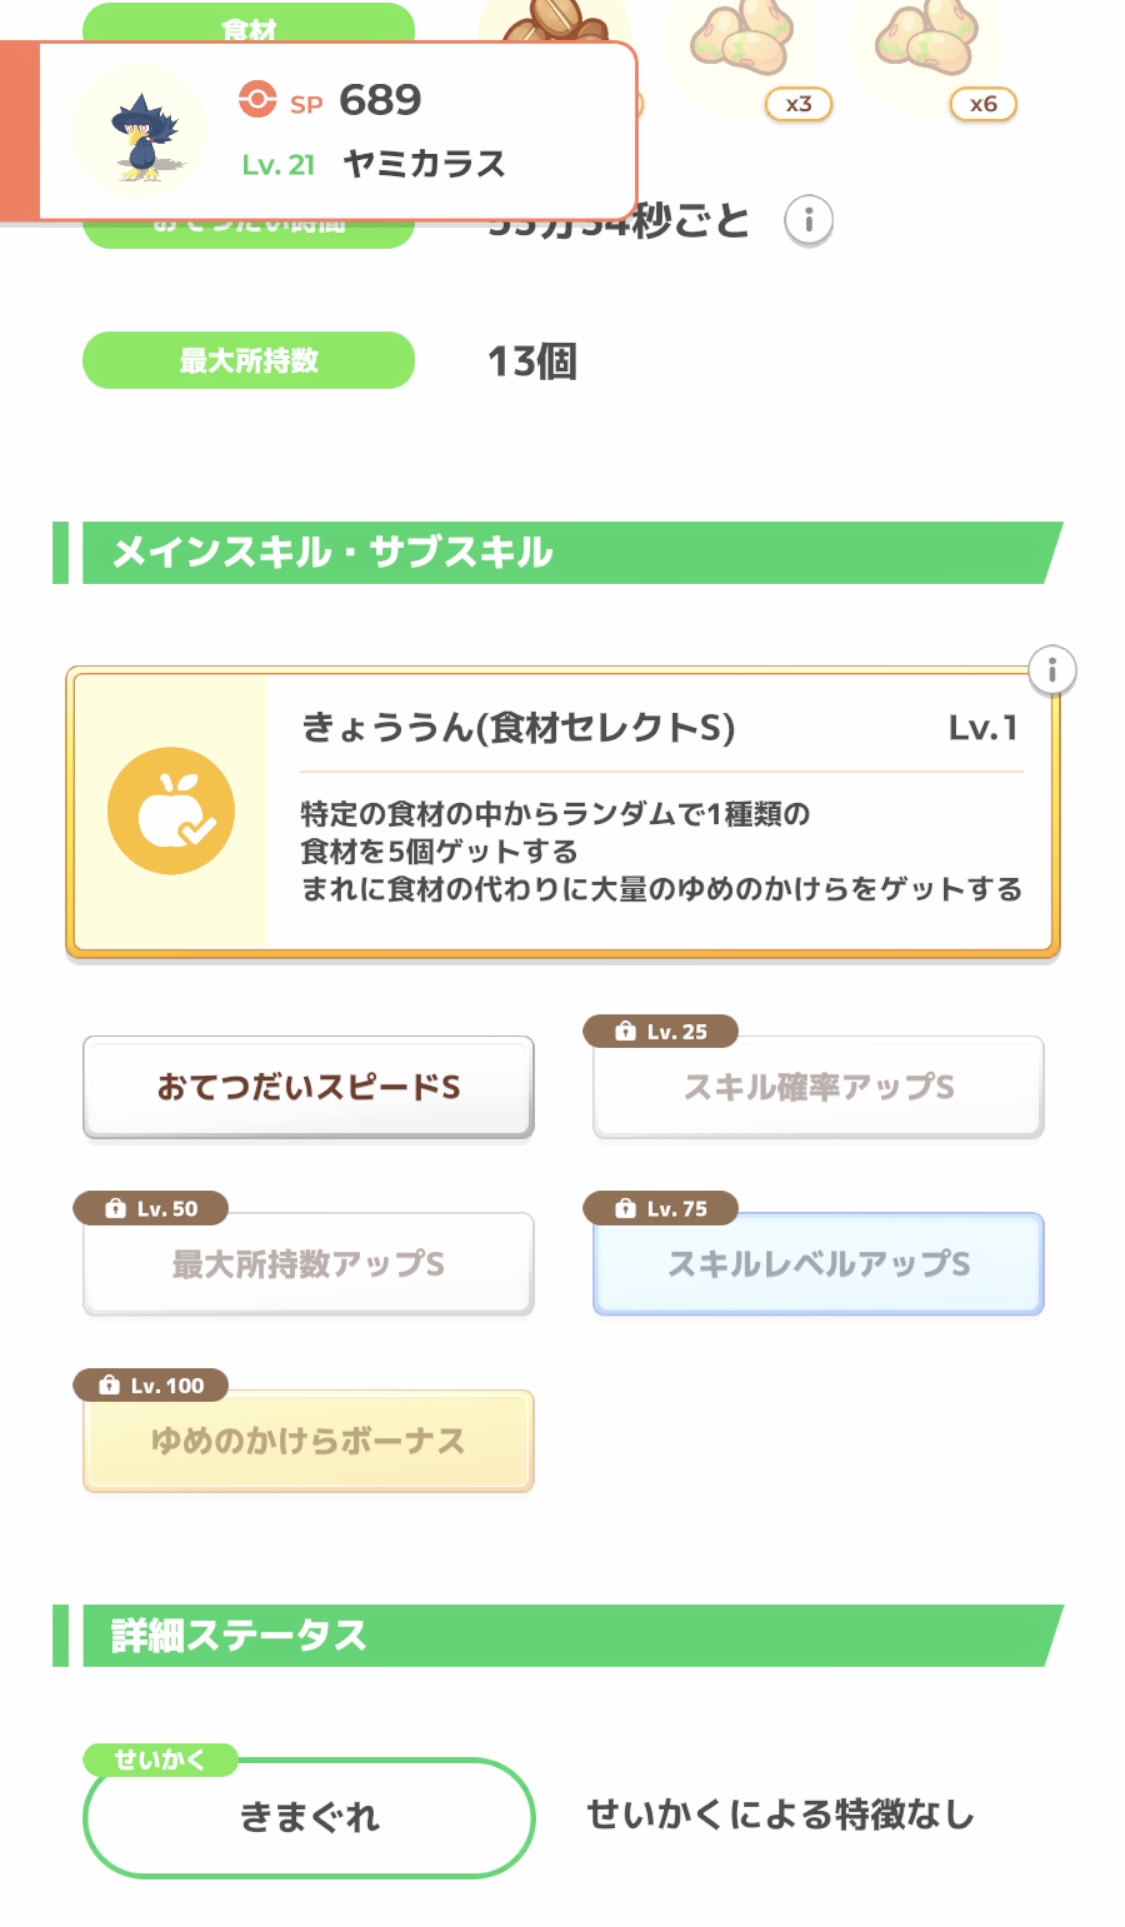Tap the gold ゆめのかけらボーナス sub skill
Image resolution: width=1125 pixels, height=1927 pixels.
308,1441
